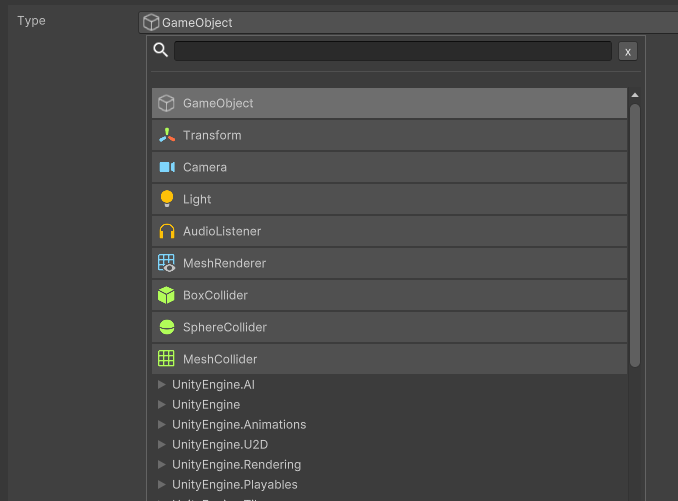This screenshot has height=501, width=678.
Task: Expand the UnityEngine.Animations namespace
Action: pos(162,424)
